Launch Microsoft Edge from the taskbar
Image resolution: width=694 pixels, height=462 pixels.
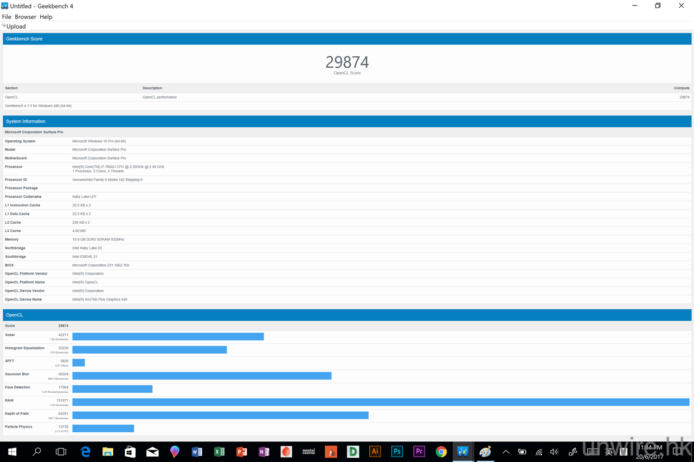(x=86, y=452)
